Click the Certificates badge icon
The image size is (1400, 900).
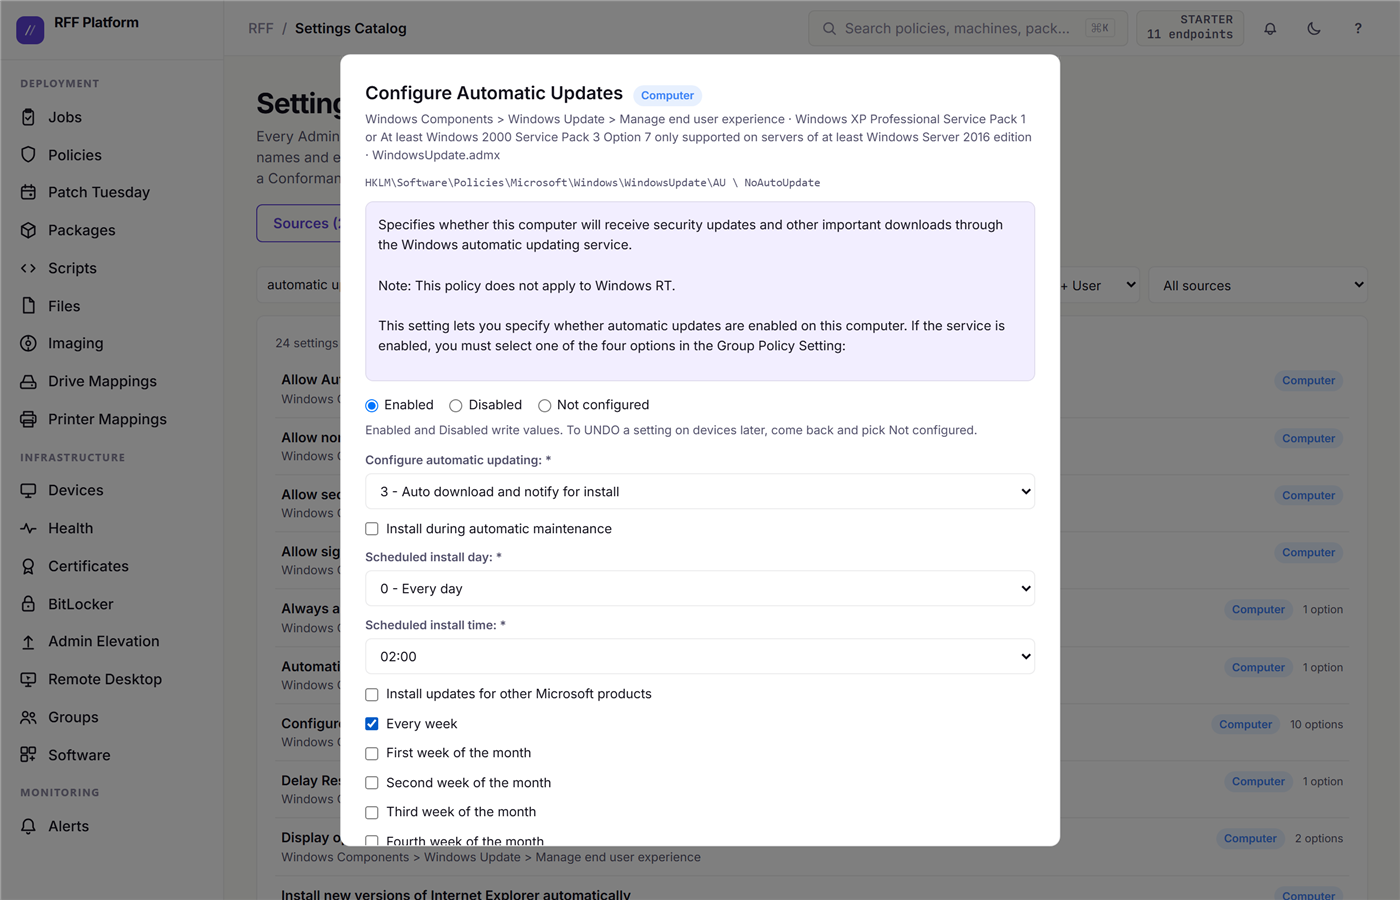[x=28, y=566]
